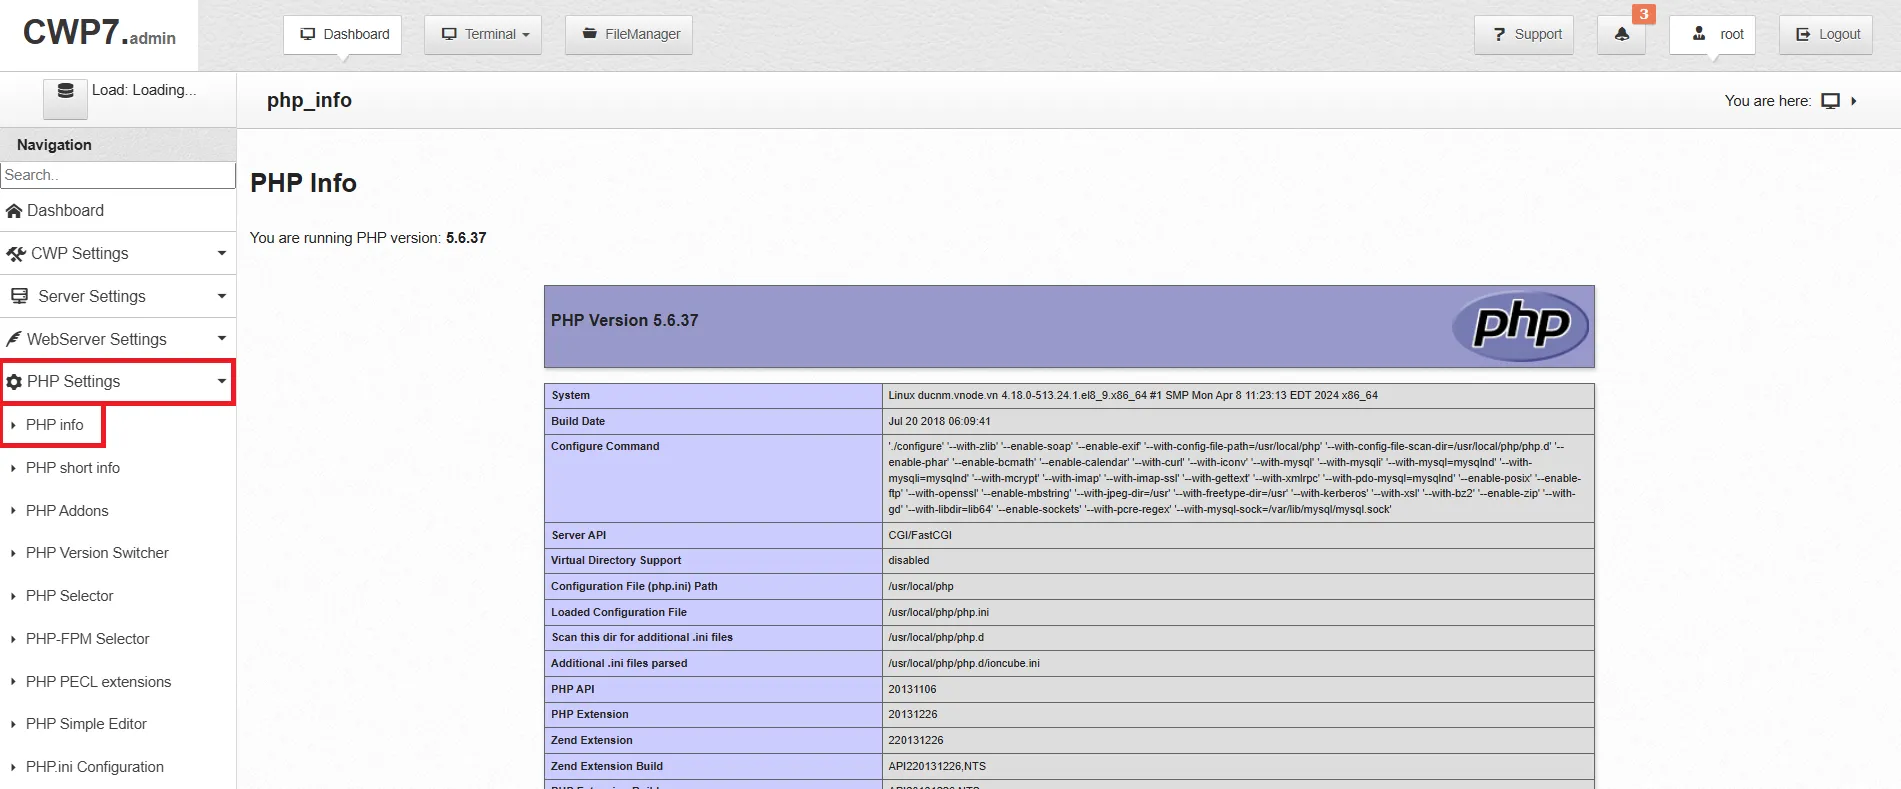Open PHP PECL extensions page
This screenshot has height=789, width=1901.
98,682
